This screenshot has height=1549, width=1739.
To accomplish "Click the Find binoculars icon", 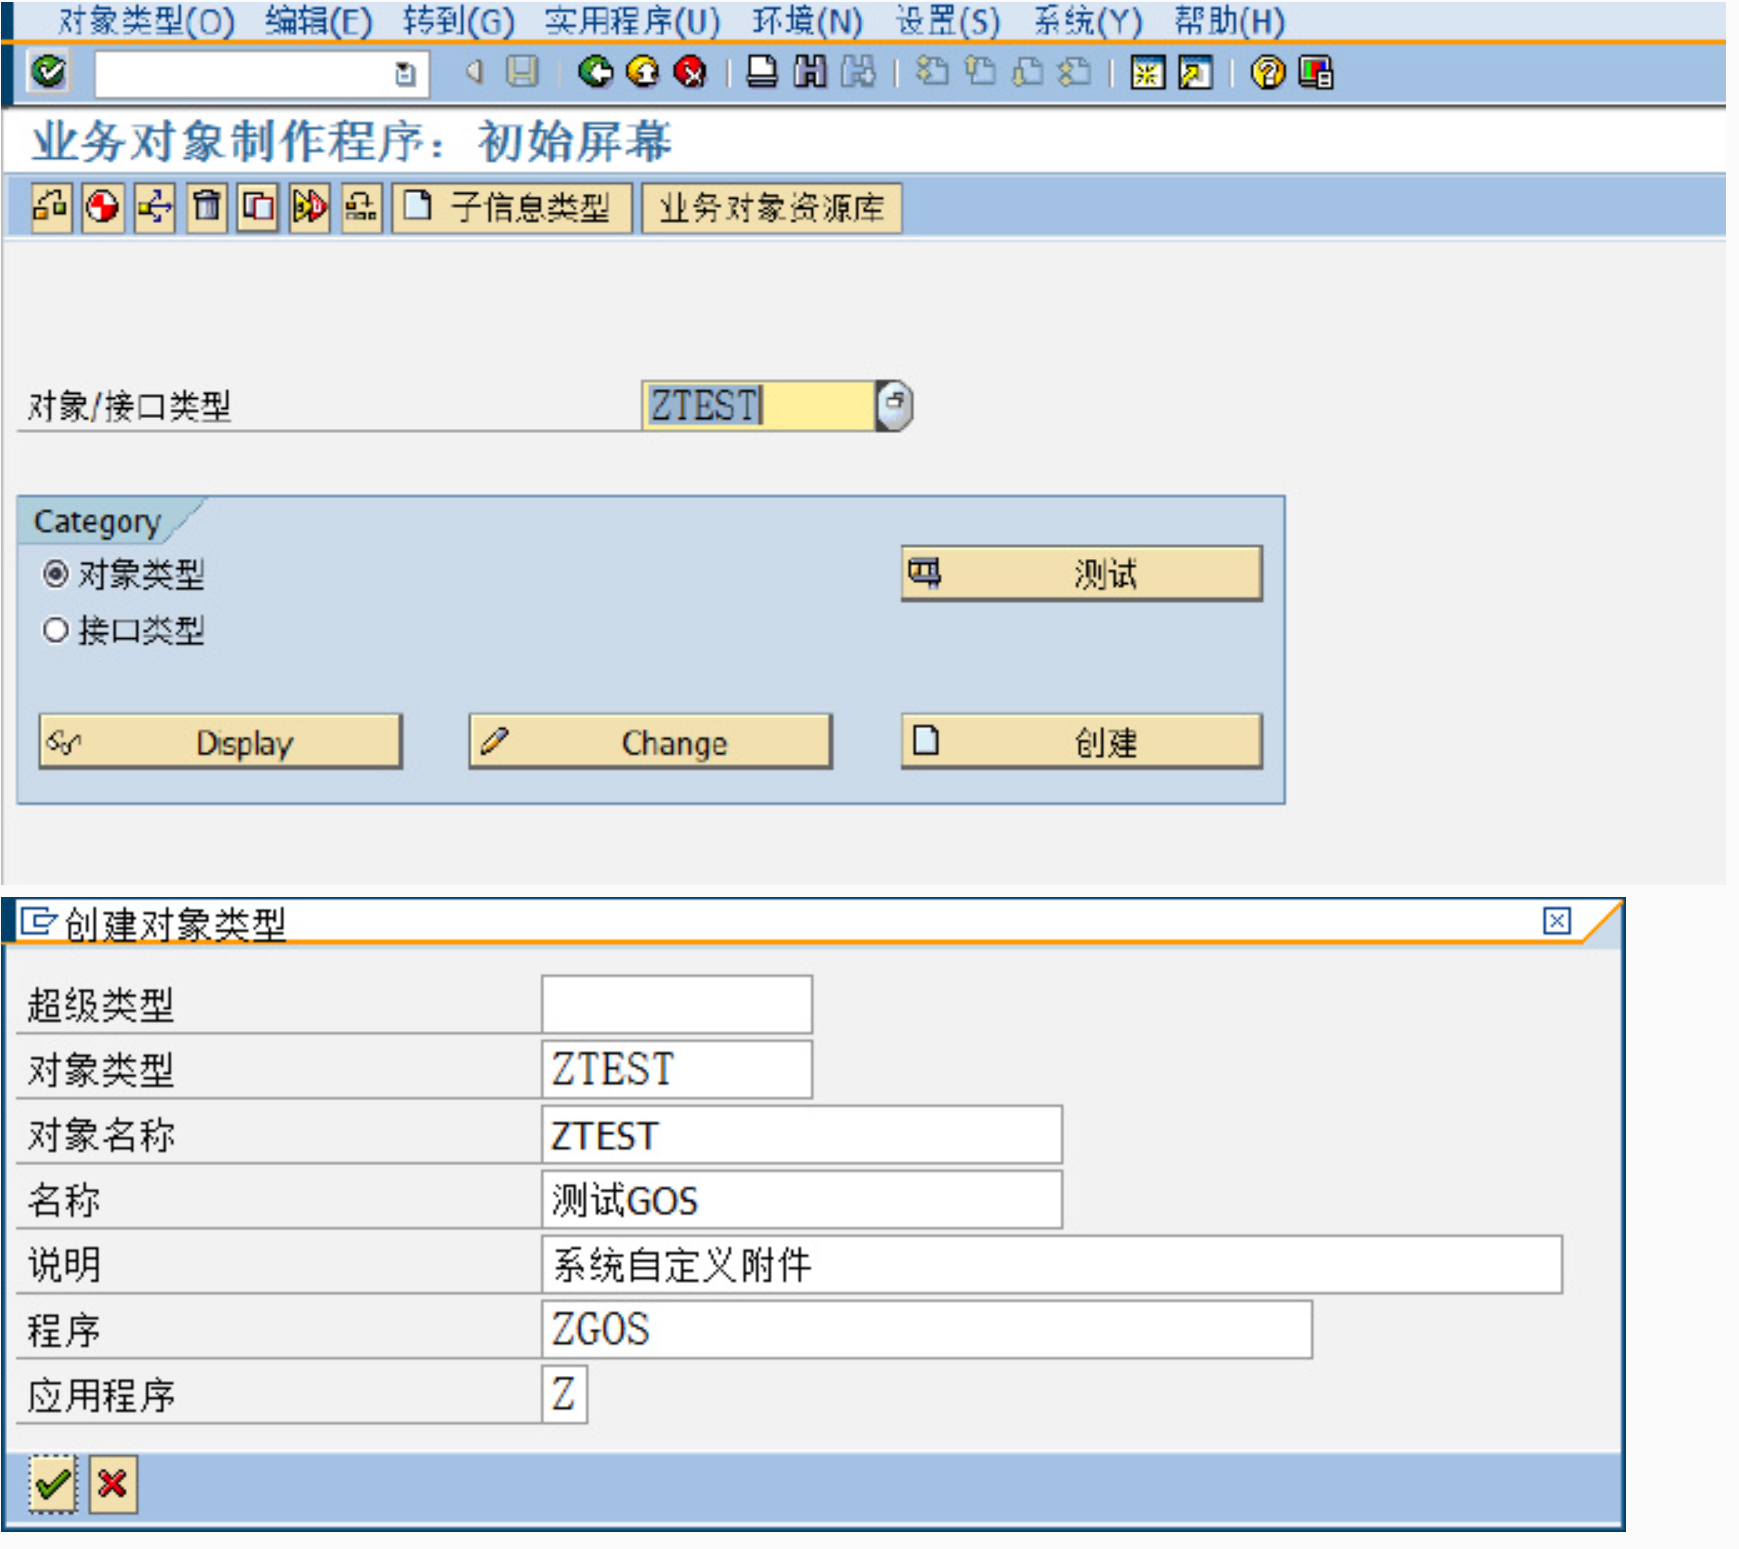I will click(810, 72).
